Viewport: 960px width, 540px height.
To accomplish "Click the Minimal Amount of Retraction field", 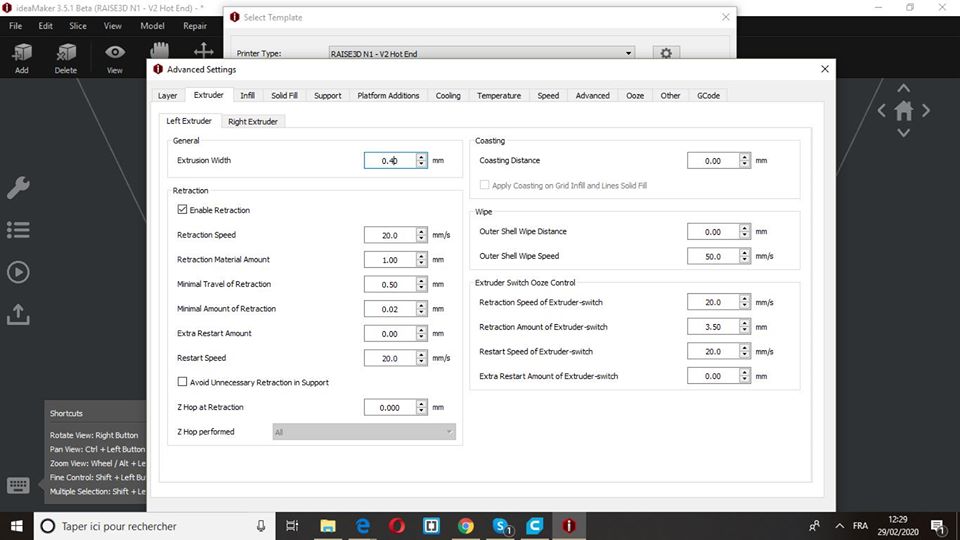I will click(390, 309).
